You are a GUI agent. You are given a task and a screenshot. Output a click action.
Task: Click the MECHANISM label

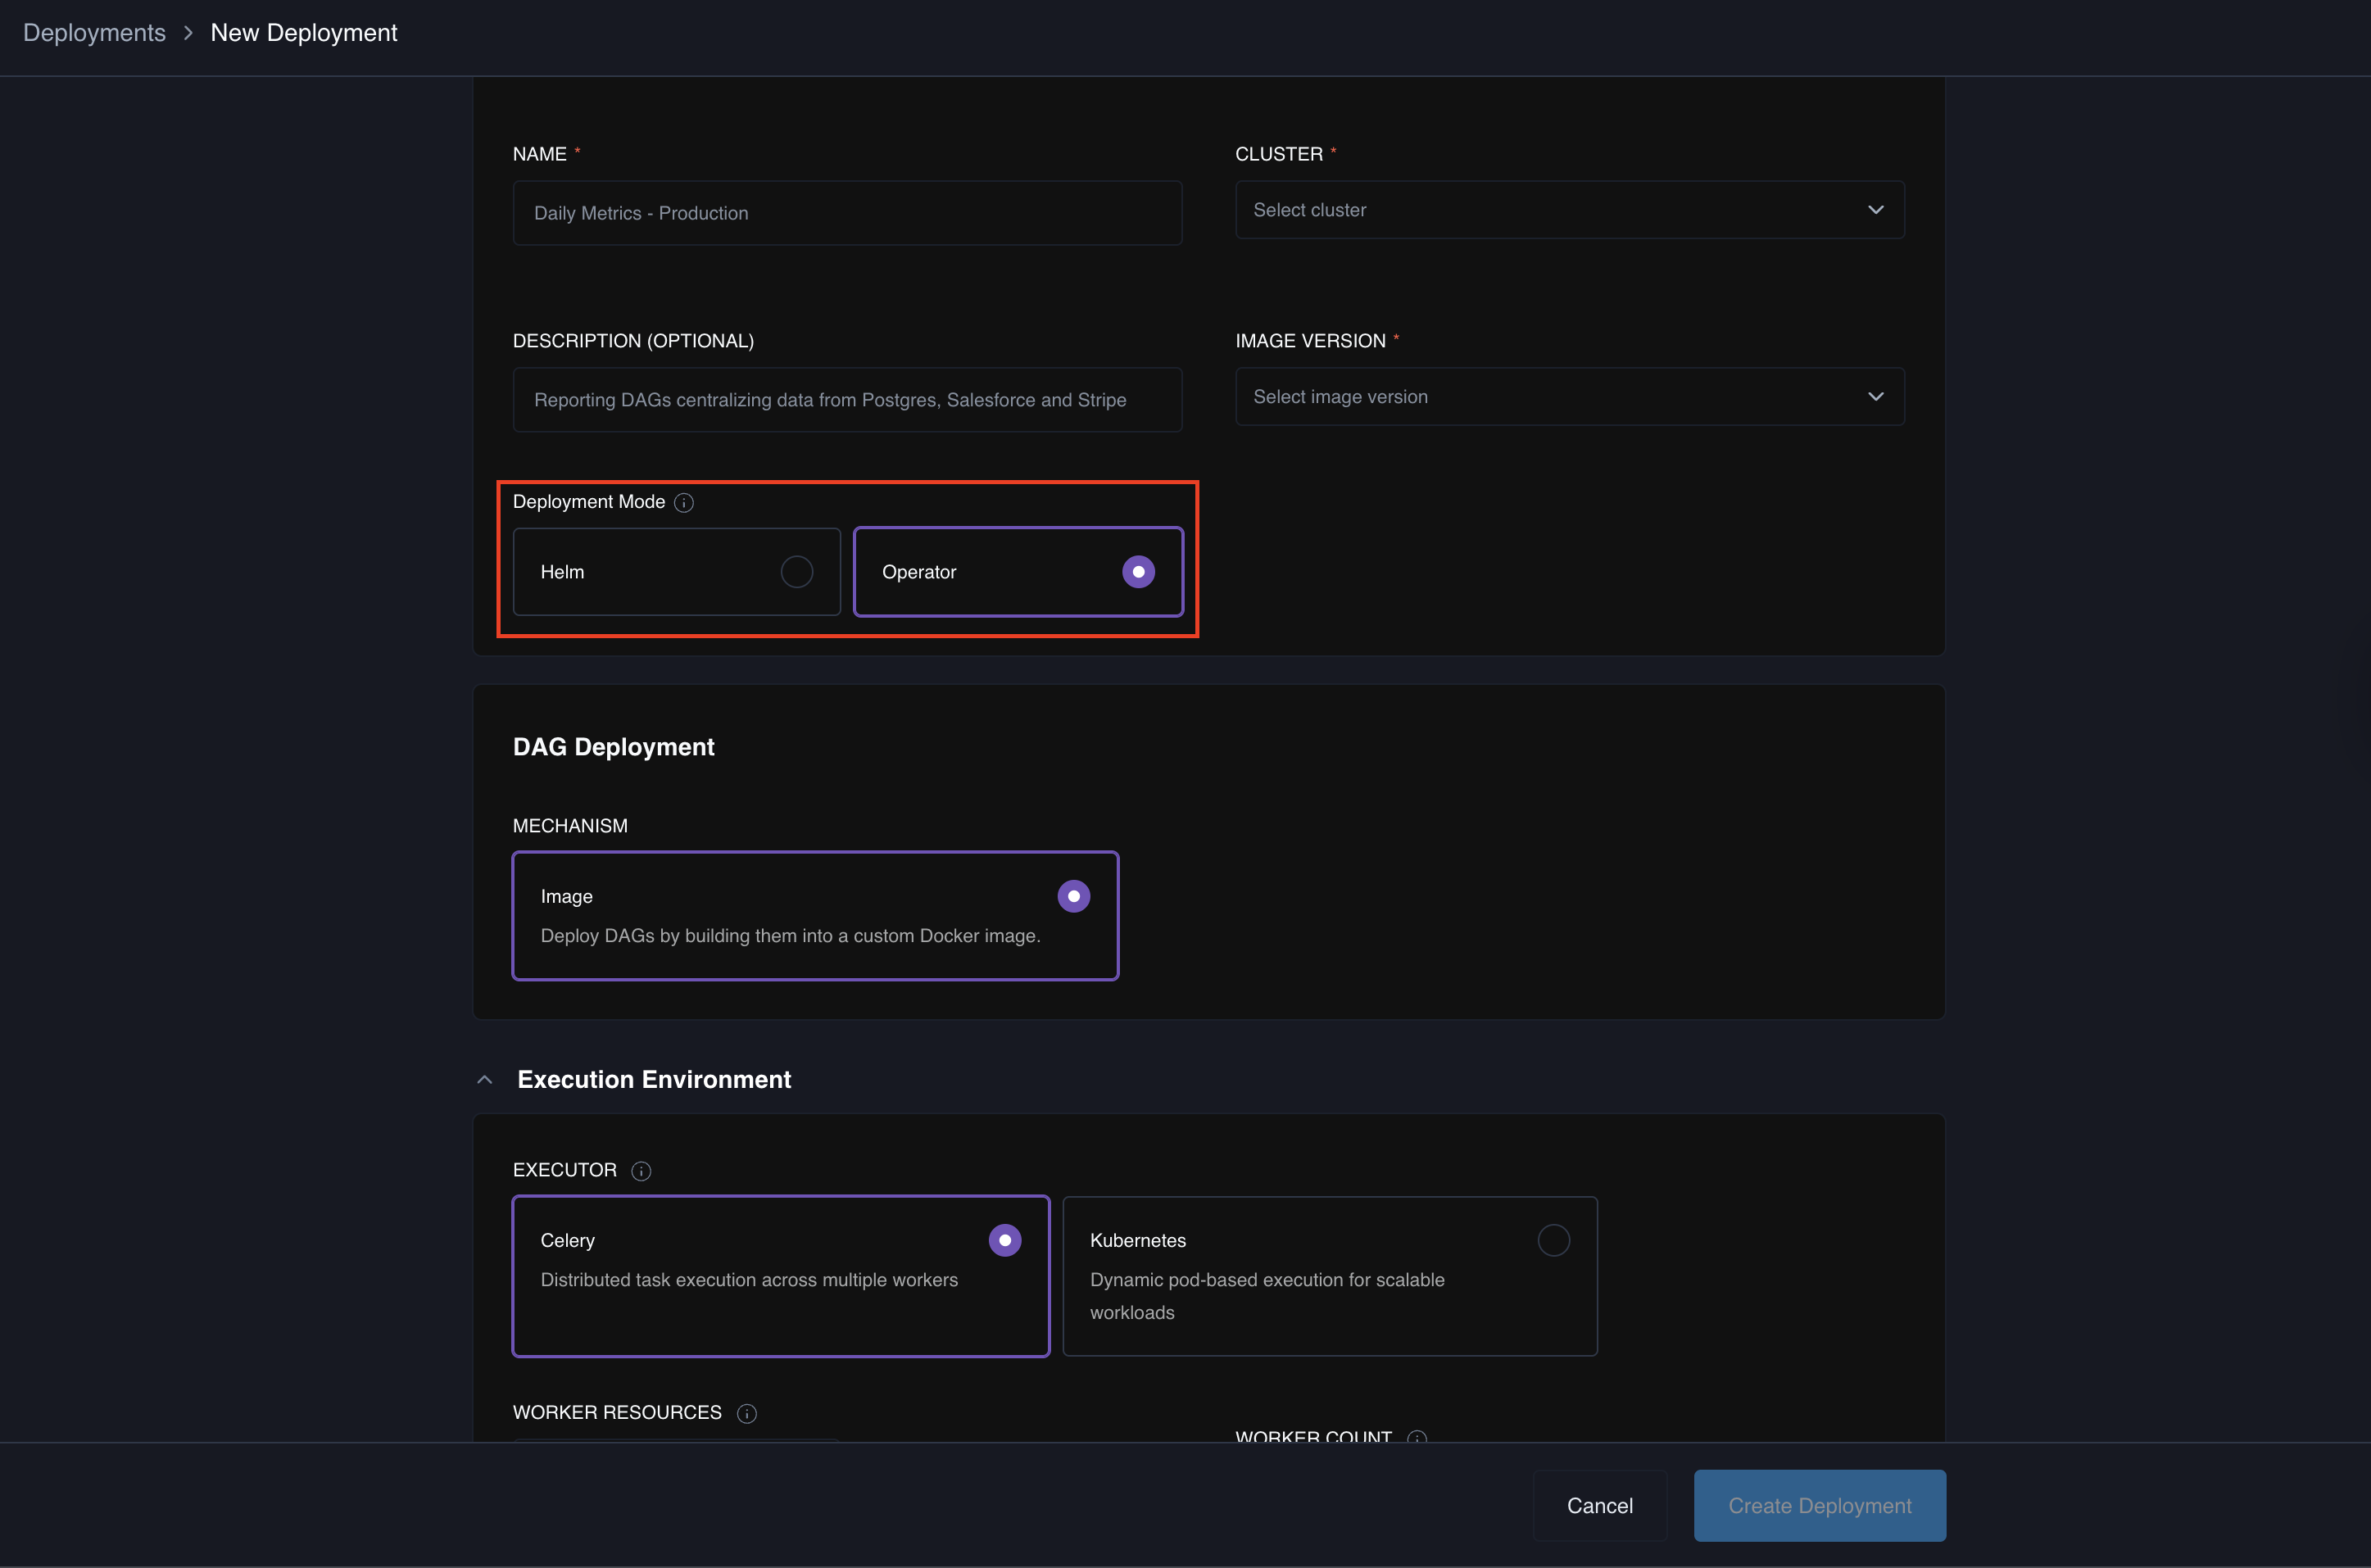click(x=570, y=826)
